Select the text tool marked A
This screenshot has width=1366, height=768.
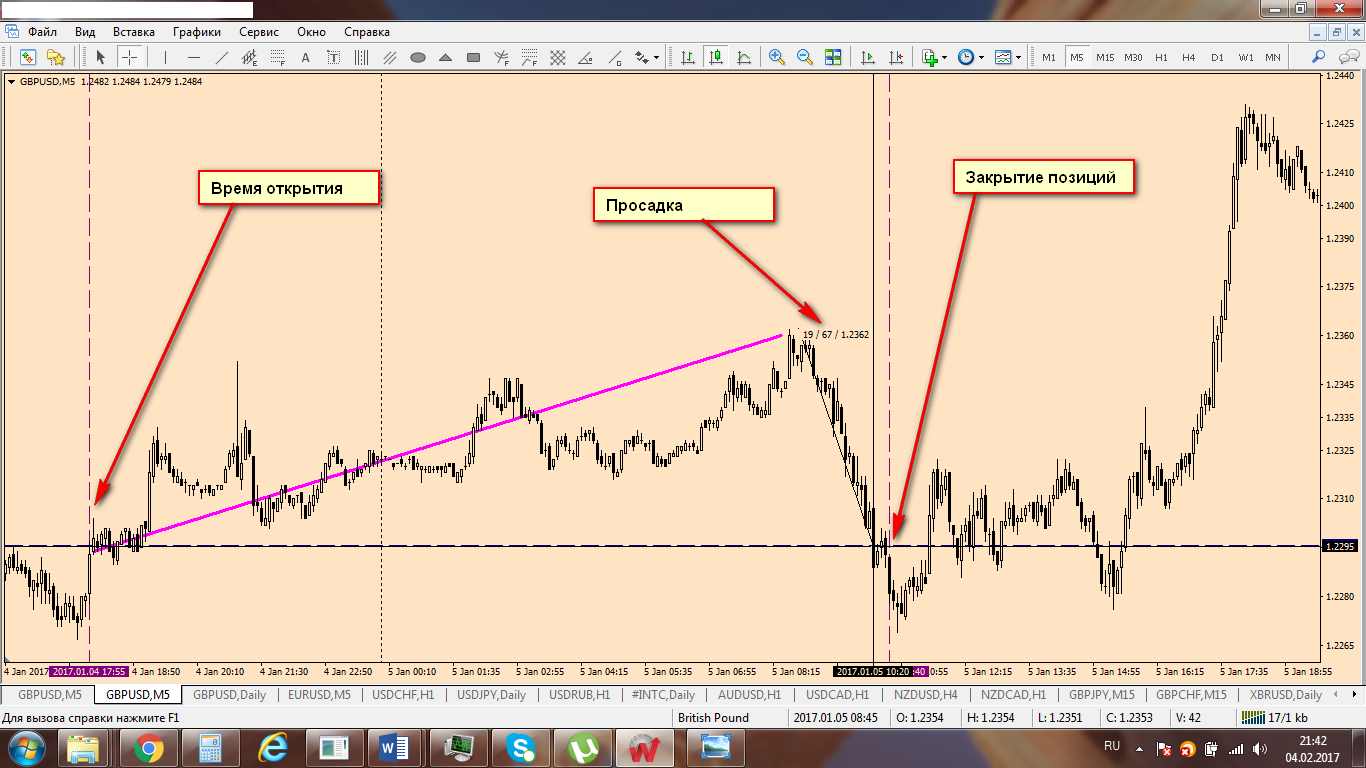coord(306,57)
